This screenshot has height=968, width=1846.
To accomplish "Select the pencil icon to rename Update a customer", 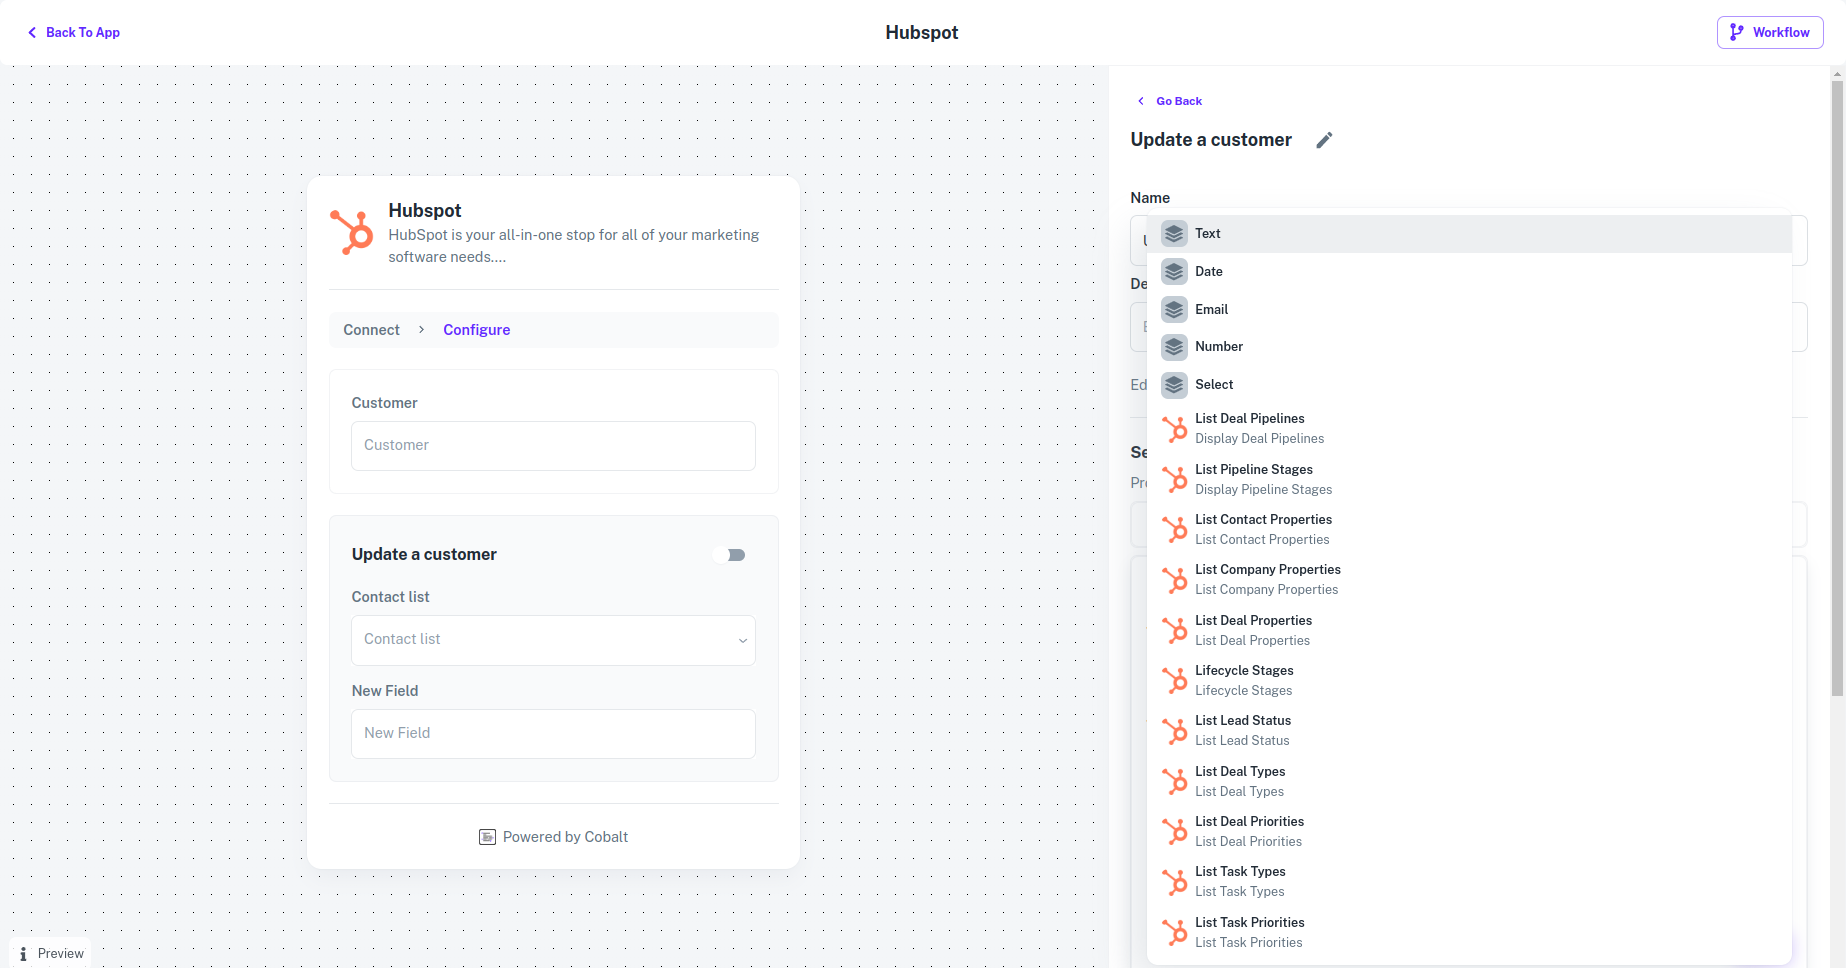I will [1324, 140].
